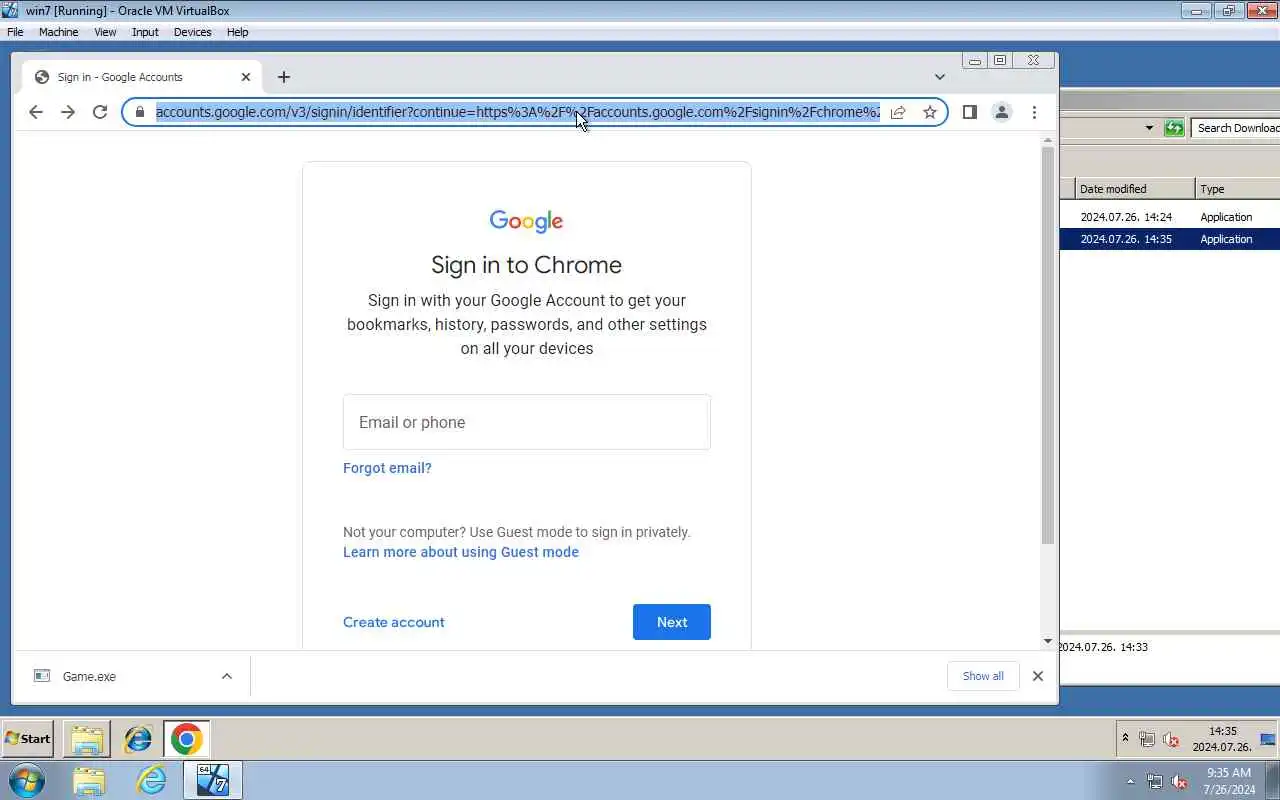The height and width of the screenshot is (800, 1280).
Task: Open Forgot email link
Action: tap(387, 468)
